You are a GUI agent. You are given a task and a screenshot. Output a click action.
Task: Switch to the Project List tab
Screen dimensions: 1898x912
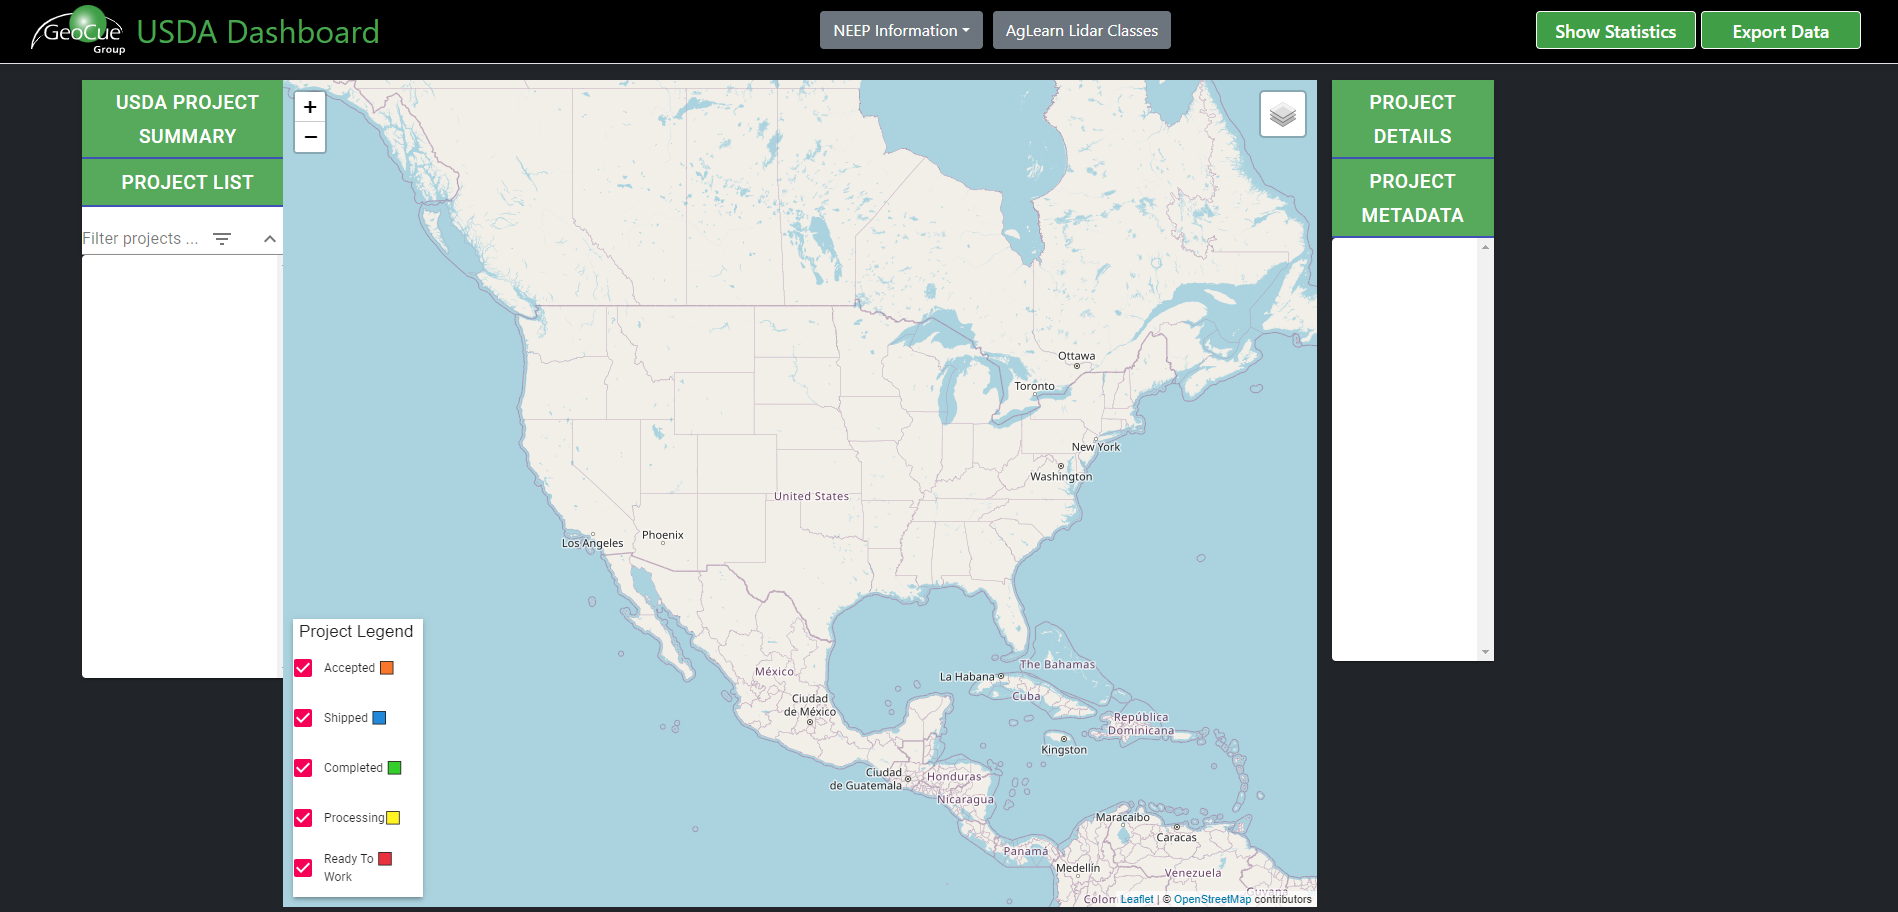(x=186, y=182)
